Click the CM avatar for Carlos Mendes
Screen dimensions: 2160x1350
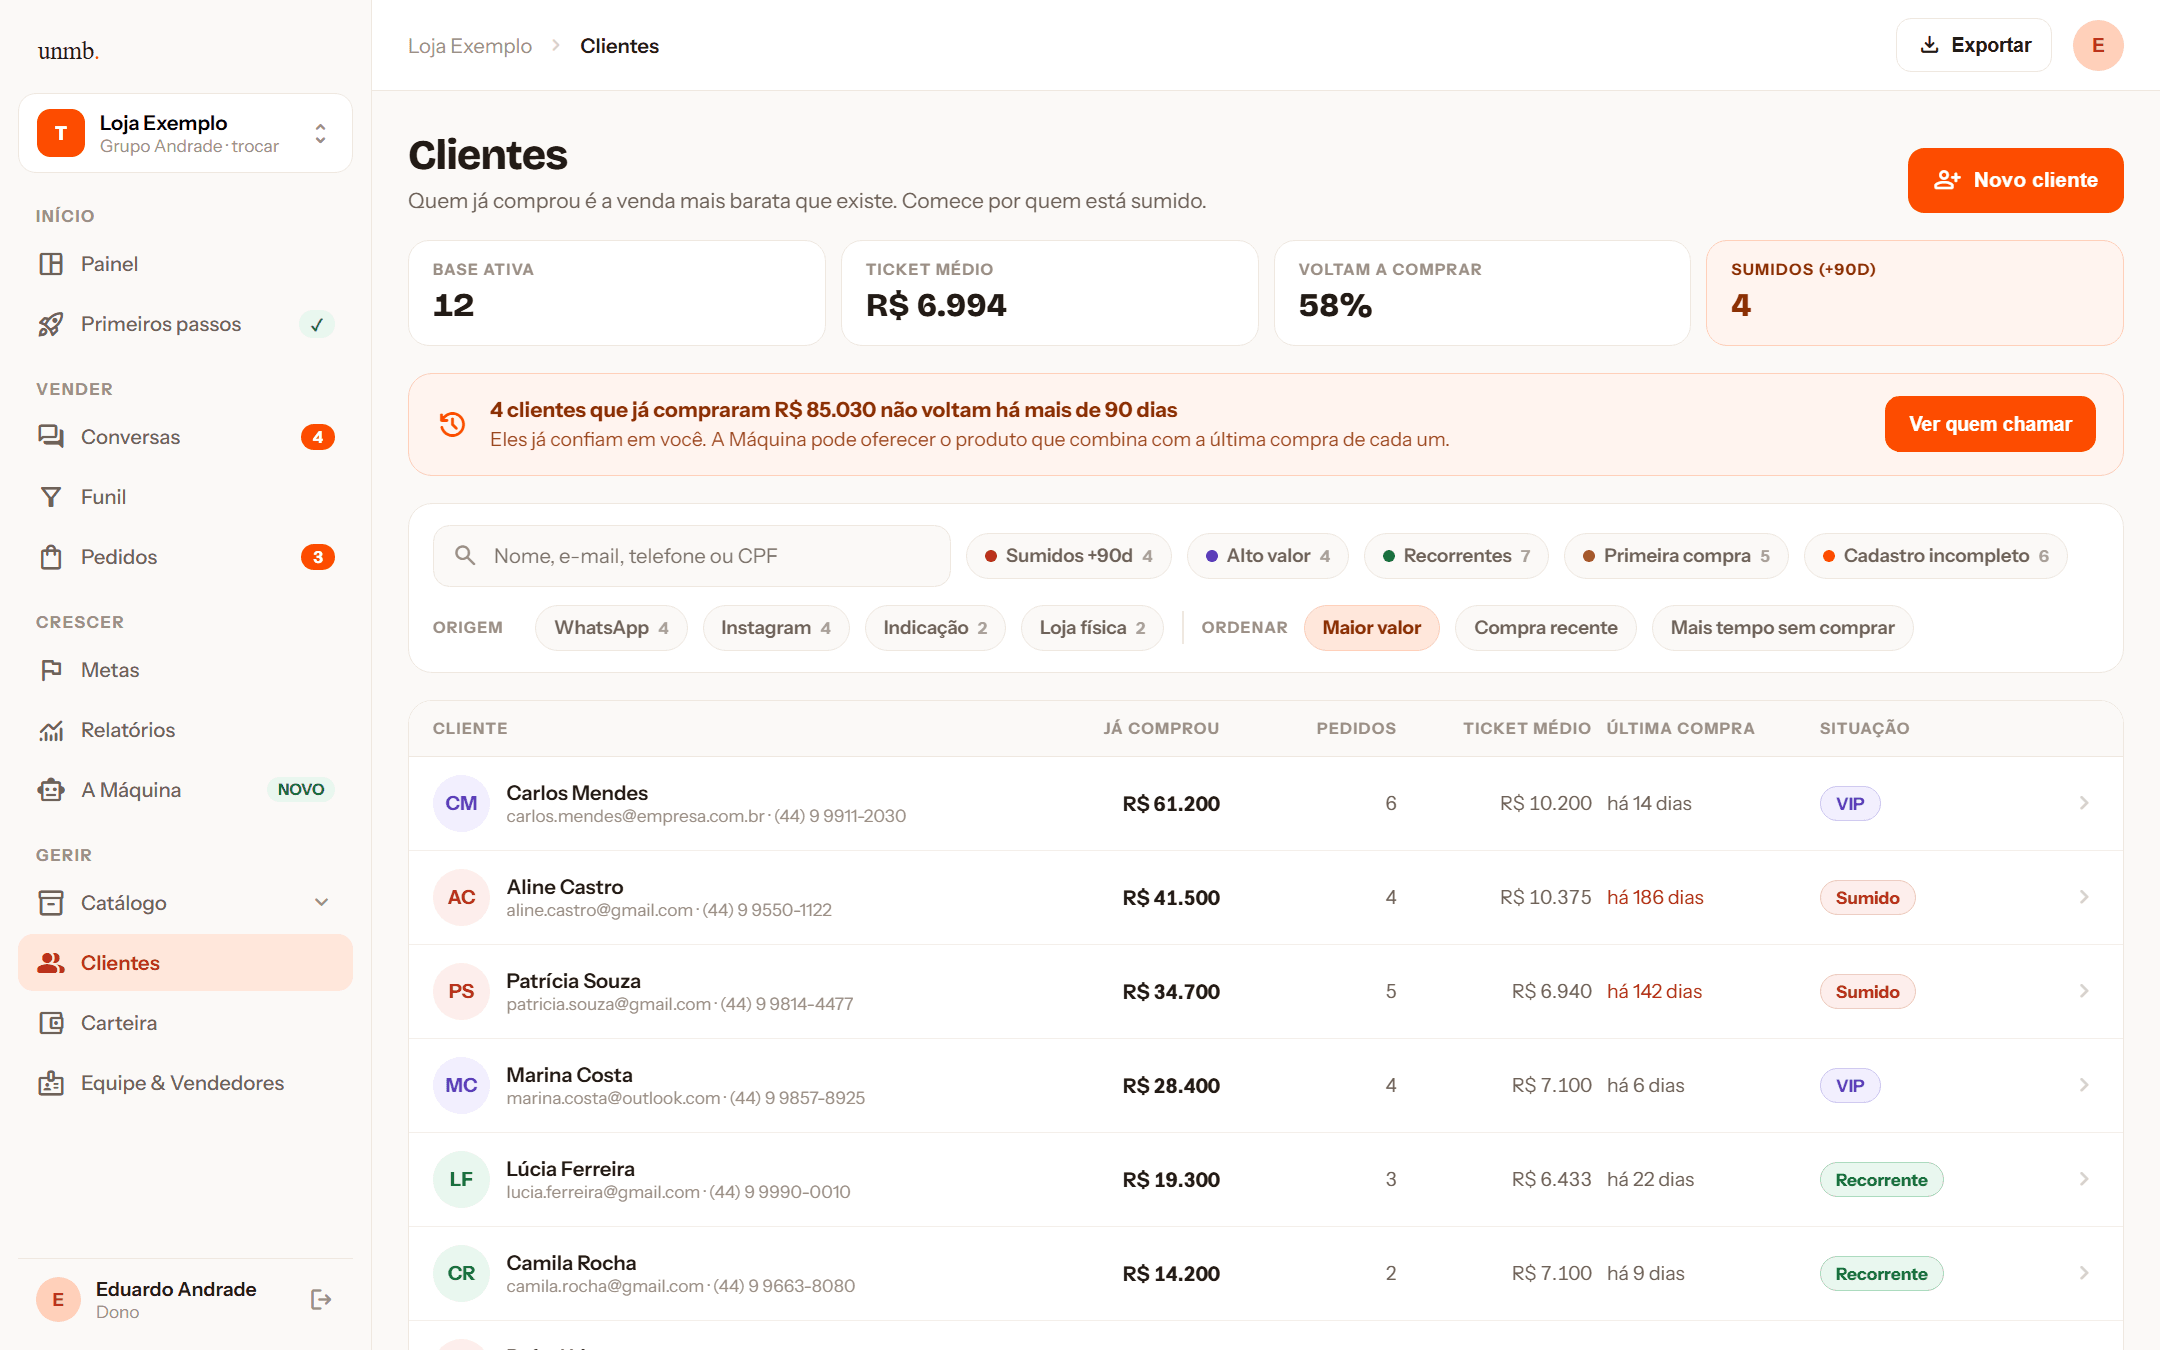coord(461,803)
